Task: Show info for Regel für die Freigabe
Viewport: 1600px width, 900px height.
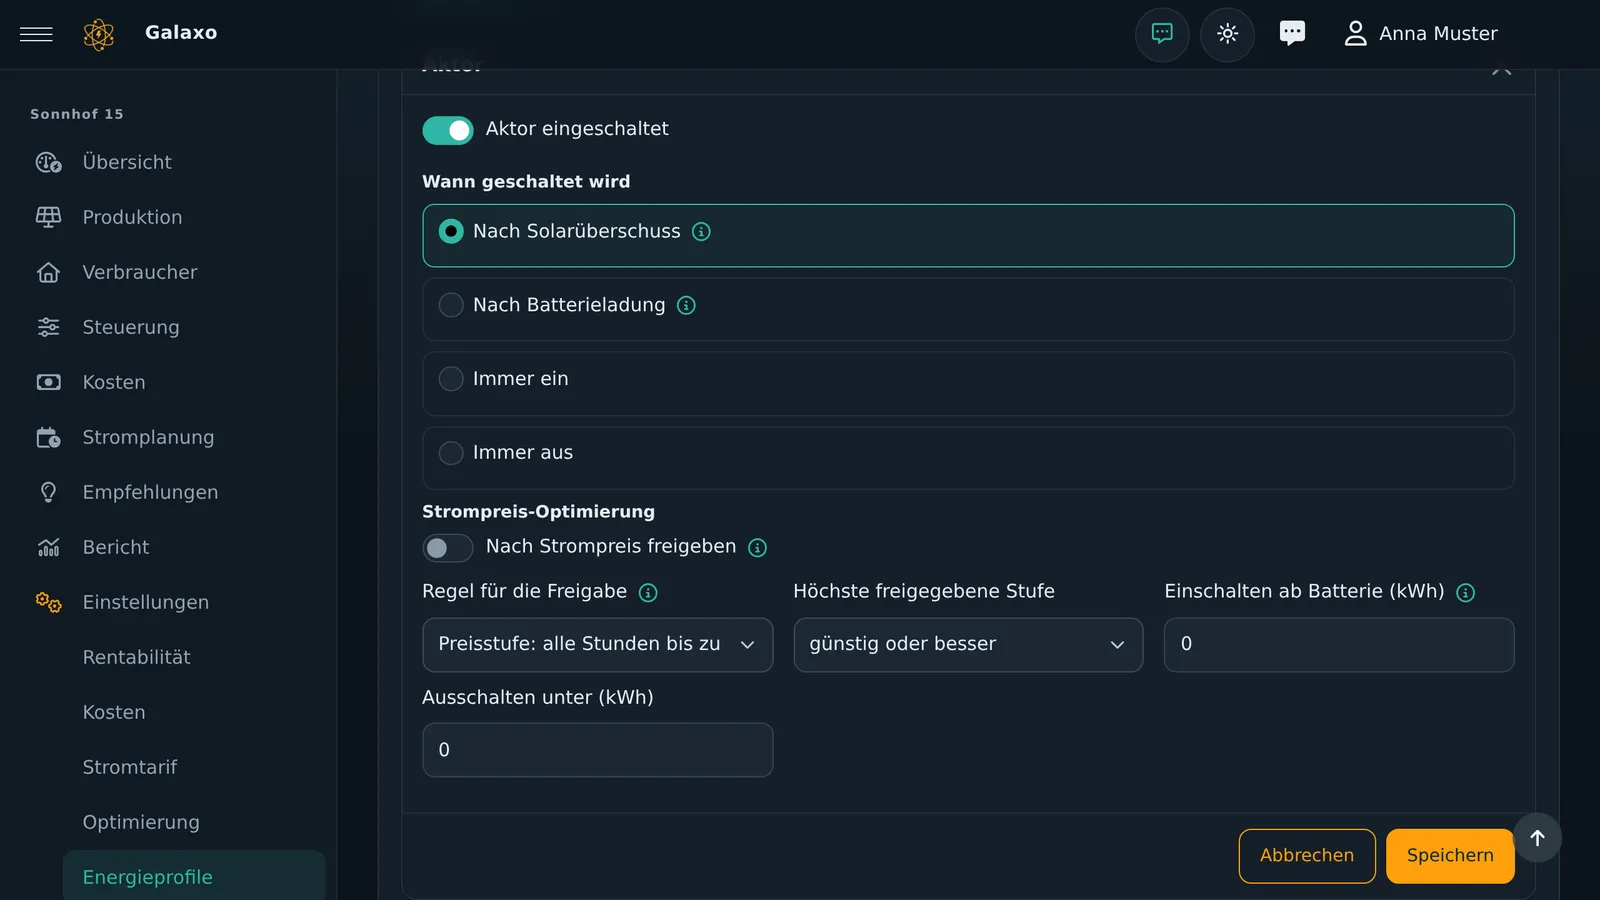Action: pos(648,593)
